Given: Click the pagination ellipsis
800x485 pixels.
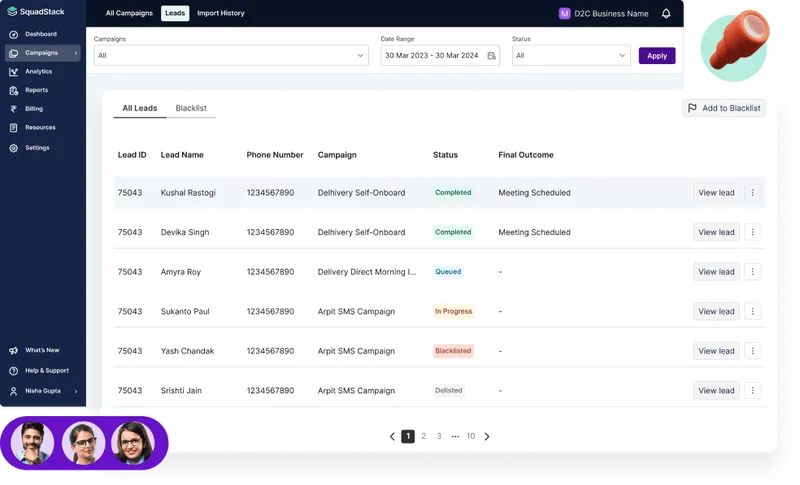Looking at the screenshot, I should click(x=455, y=437).
